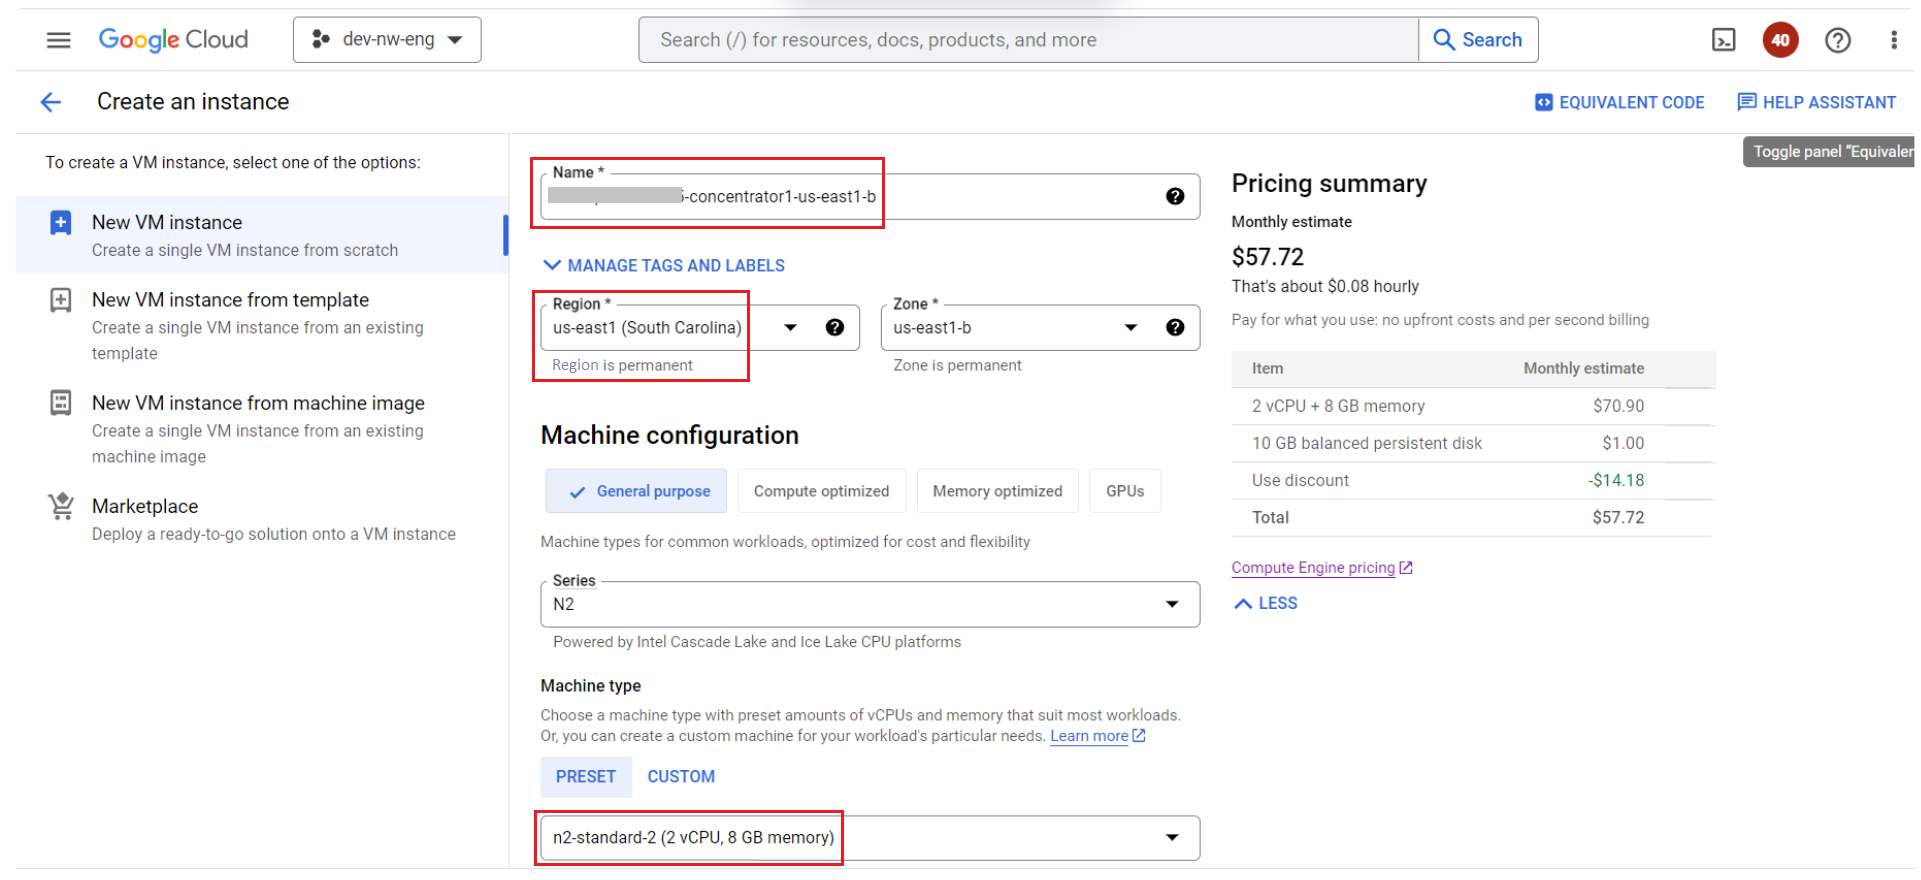Image resolution: width=1921 pixels, height=880 pixels.
Task: Click help icon beside Zone dropdown
Action: [1175, 328]
